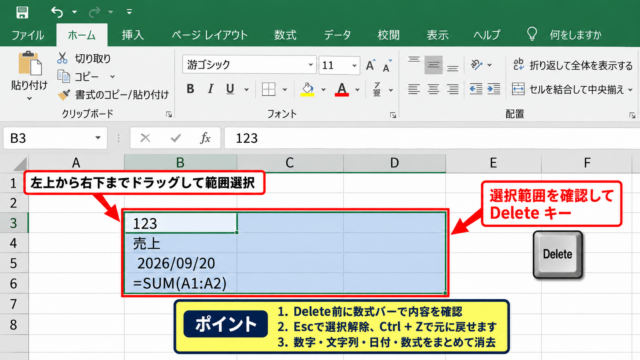Switch to the ページ レイアウト tab
The image size is (640, 360).
click(x=209, y=35)
